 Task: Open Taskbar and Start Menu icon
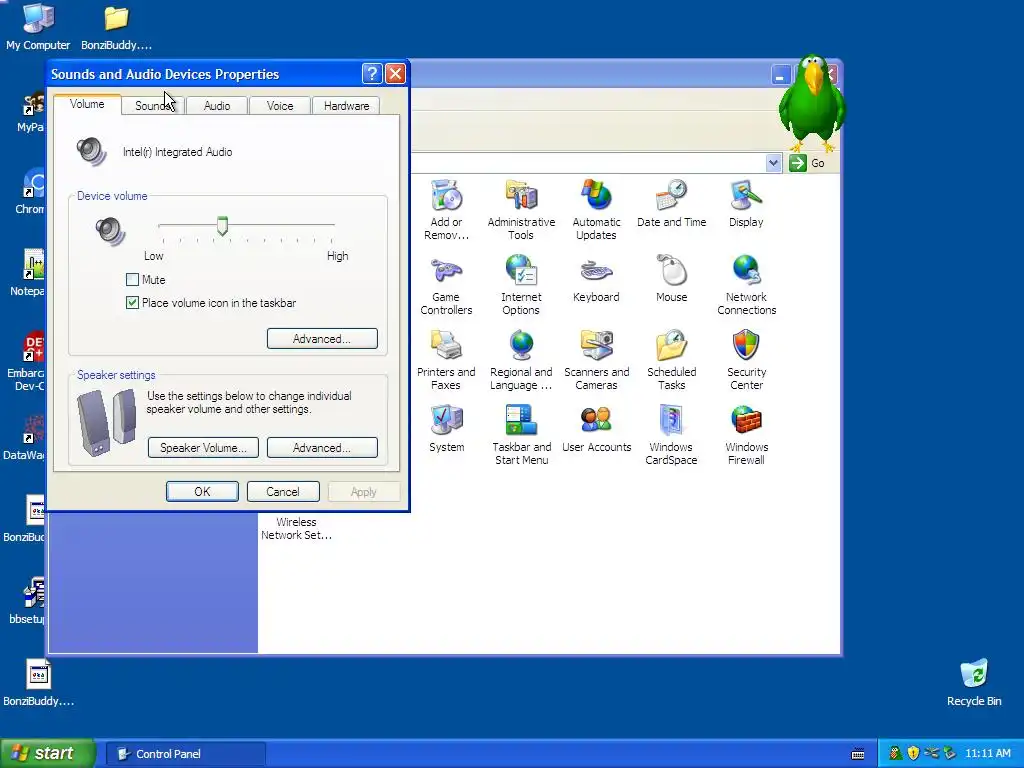(521, 435)
